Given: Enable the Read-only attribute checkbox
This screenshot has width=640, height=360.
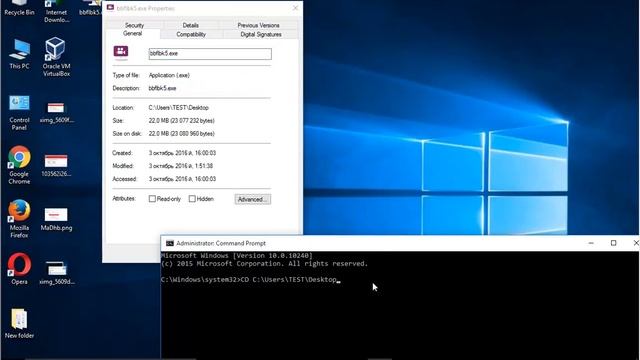Looking at the screenshot, I should pyautogui.click(x=152, y=199).
